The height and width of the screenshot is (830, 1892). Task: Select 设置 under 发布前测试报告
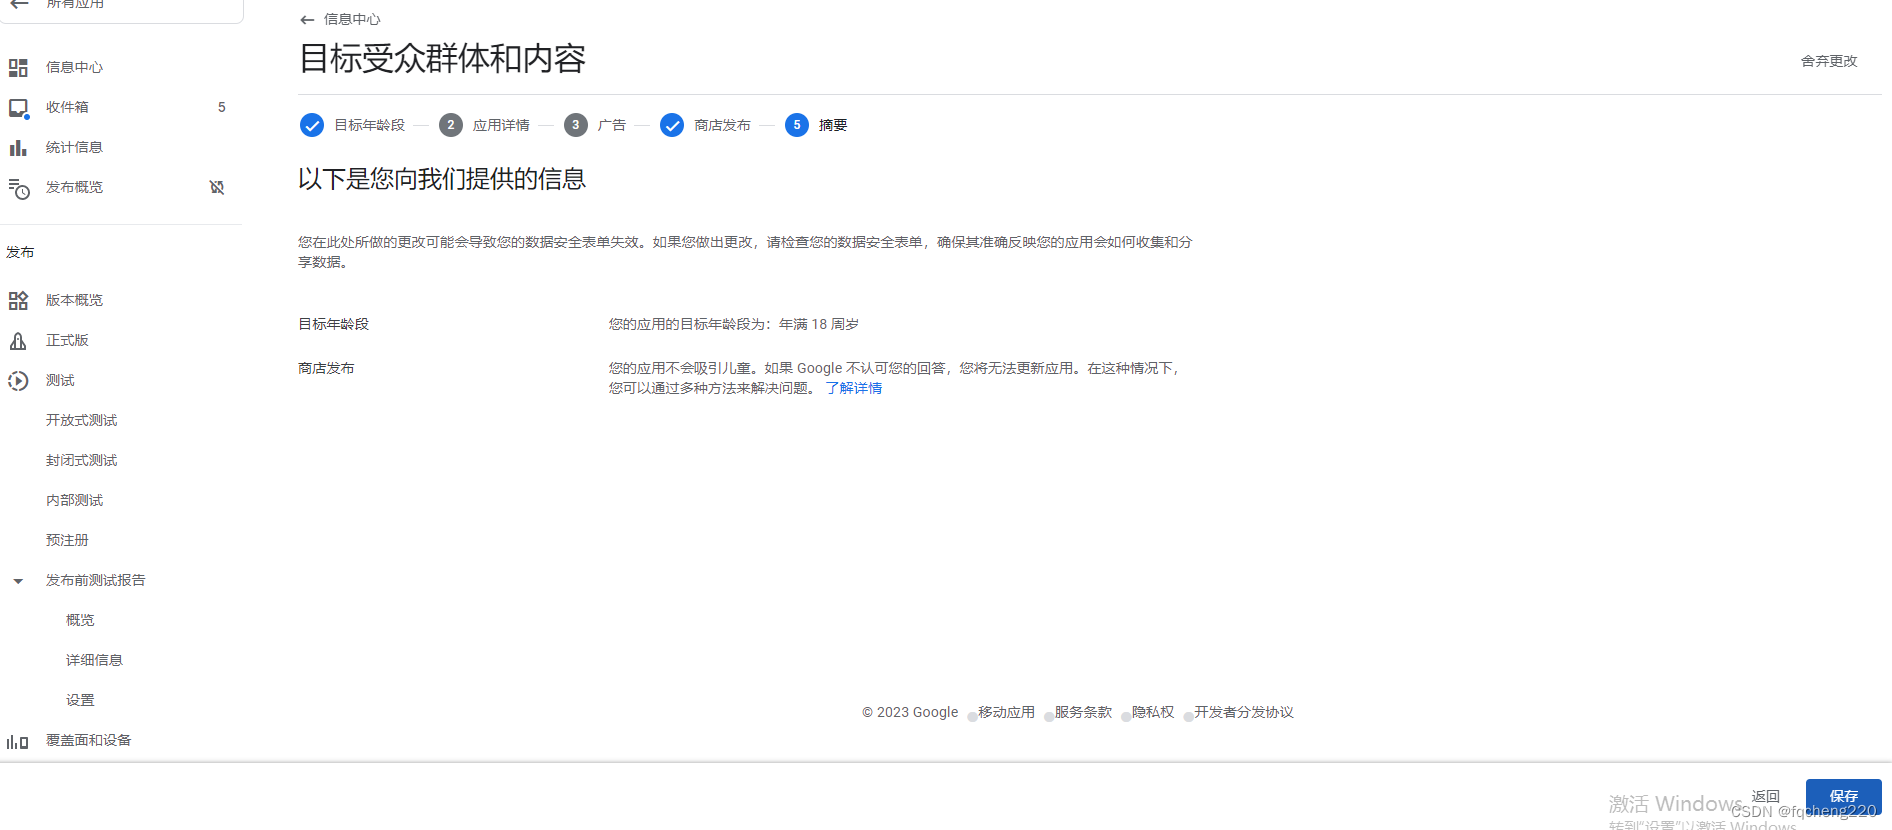80,700
